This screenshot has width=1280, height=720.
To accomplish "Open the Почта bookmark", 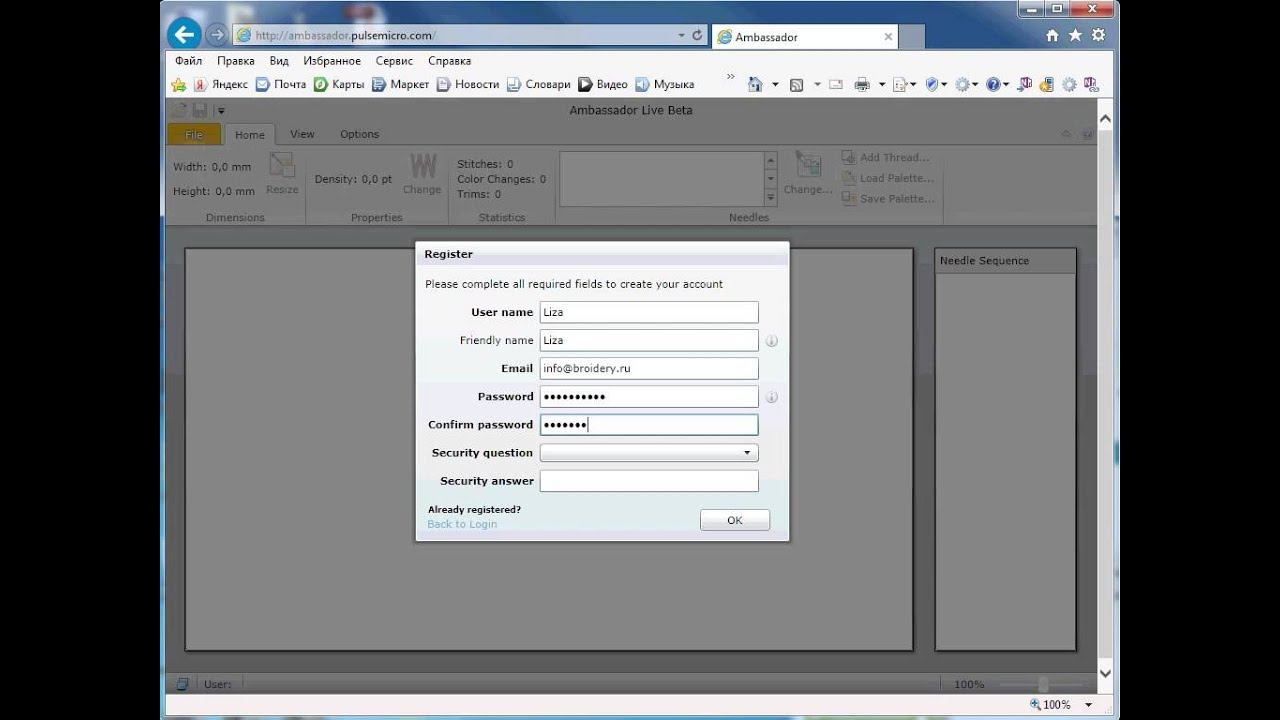I will pyautogui.click(x=281, y=84).
